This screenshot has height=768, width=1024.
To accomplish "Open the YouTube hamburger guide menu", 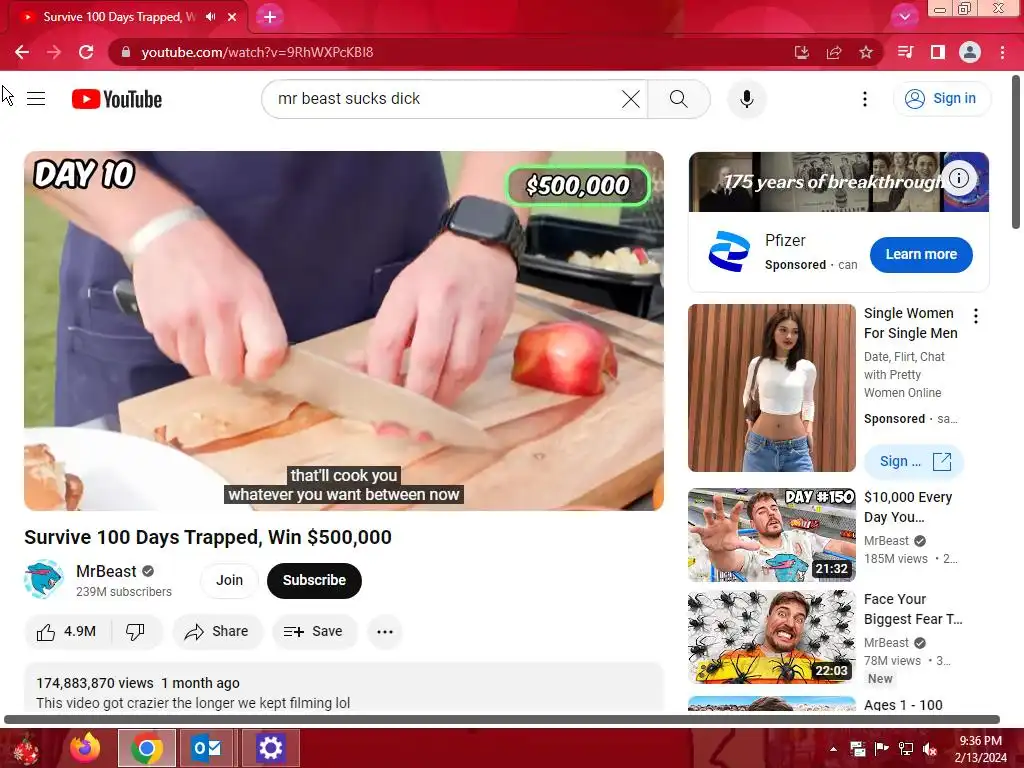I will (36, 99).
